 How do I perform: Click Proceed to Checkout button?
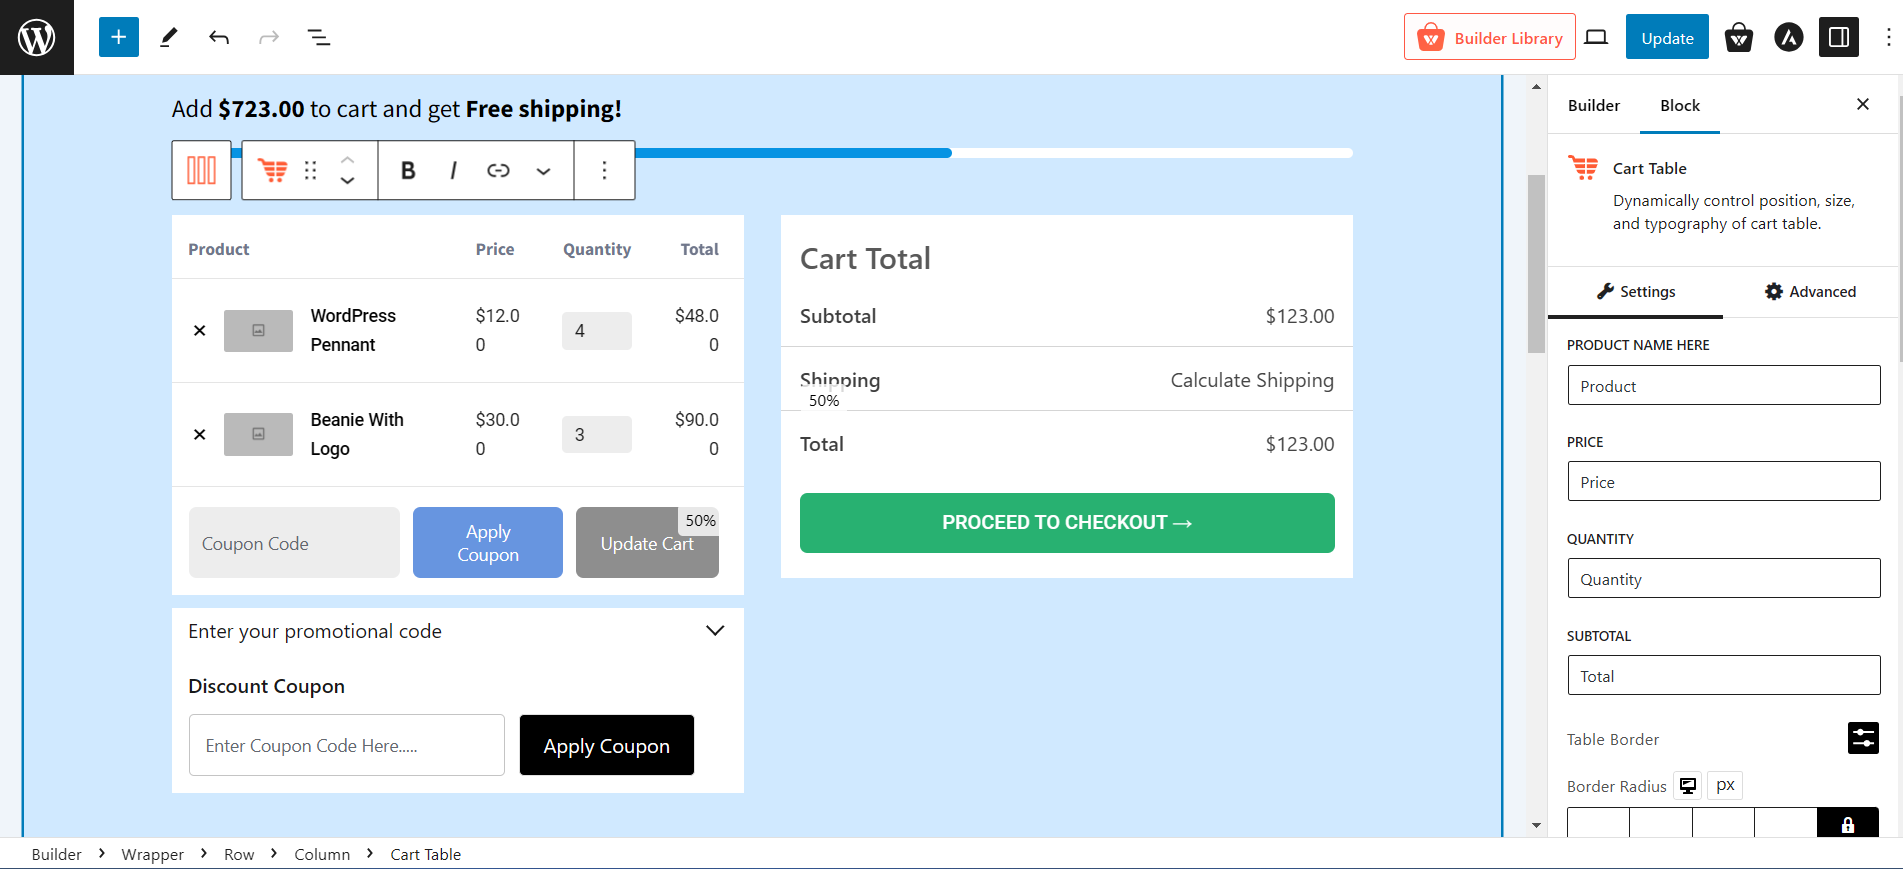[x=1067, y=523]
